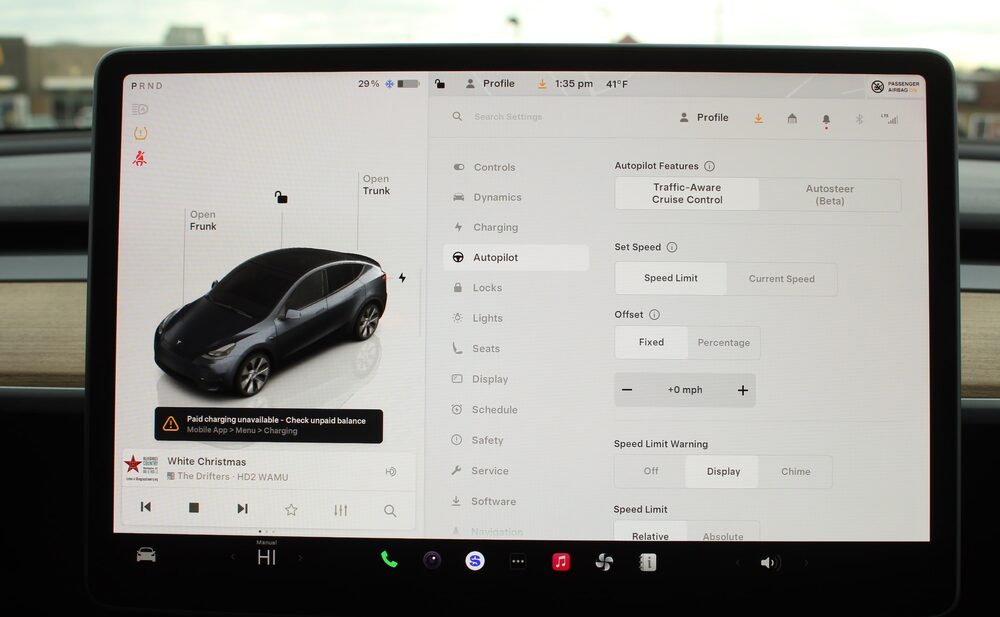Image resolution: width=1000 pixels, height=617 pixels.
Task: Enable Autosteer (Beta) option
Action: pos(829,194)
